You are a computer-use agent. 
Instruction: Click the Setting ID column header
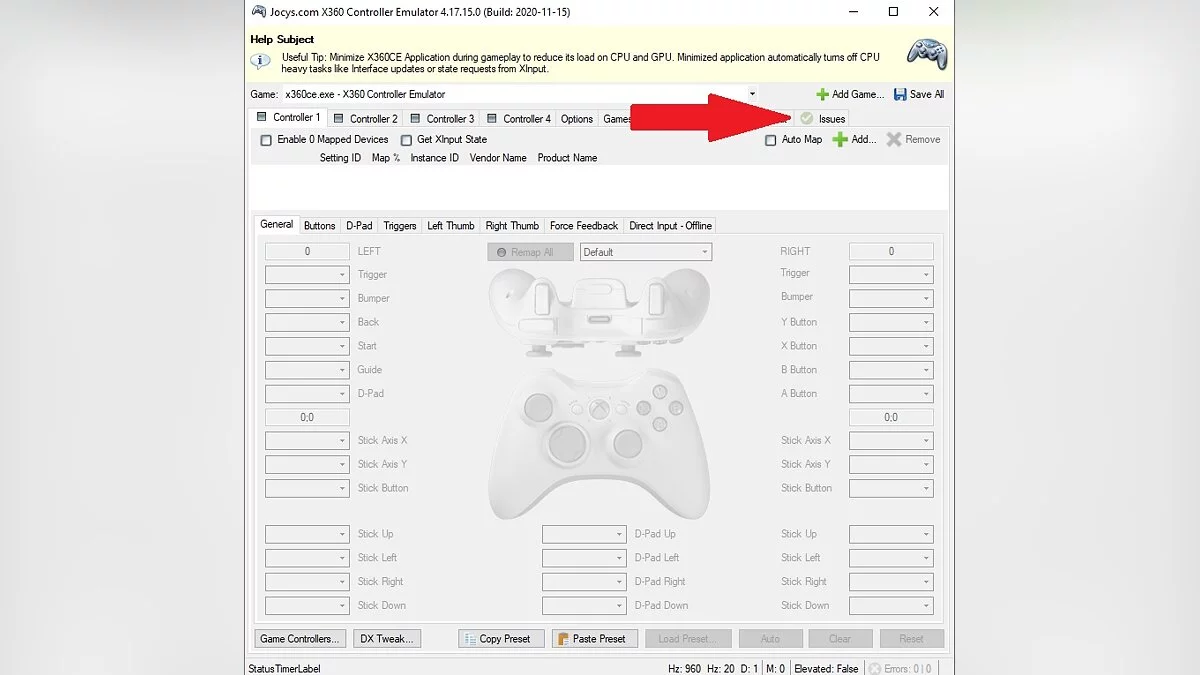pos(340,158)
